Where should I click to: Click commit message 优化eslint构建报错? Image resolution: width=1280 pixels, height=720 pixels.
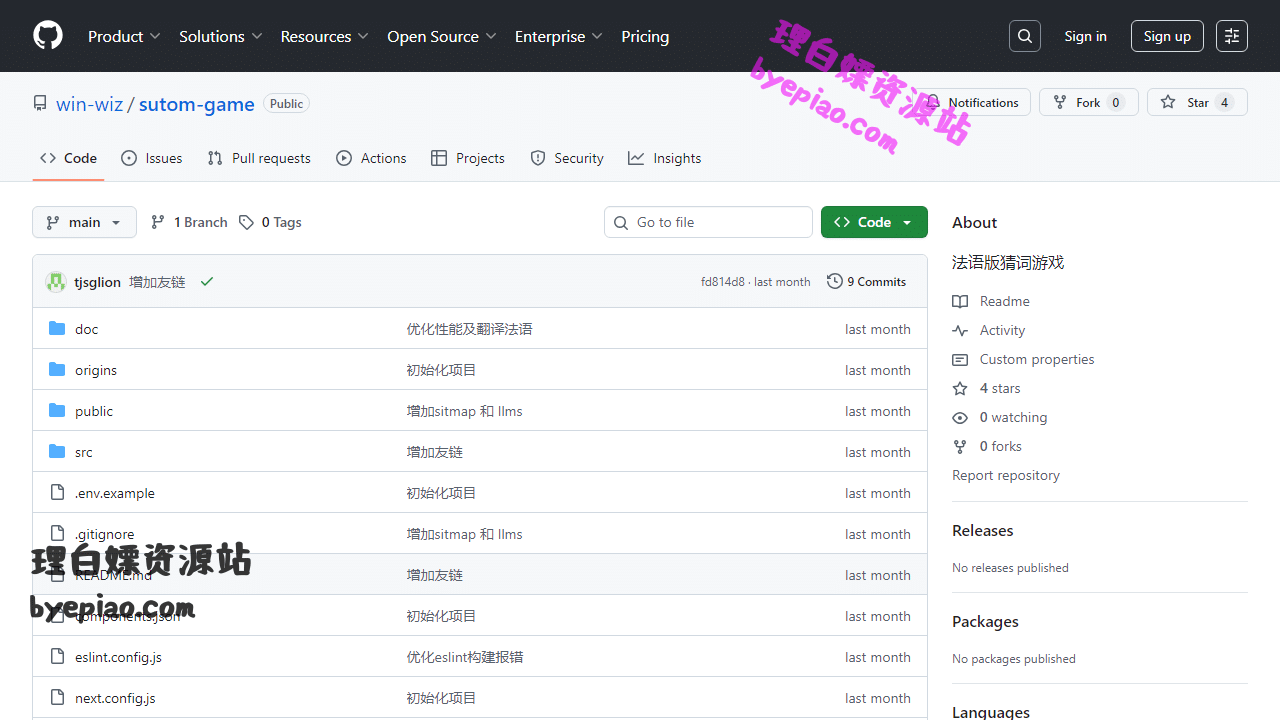(465, 657)
